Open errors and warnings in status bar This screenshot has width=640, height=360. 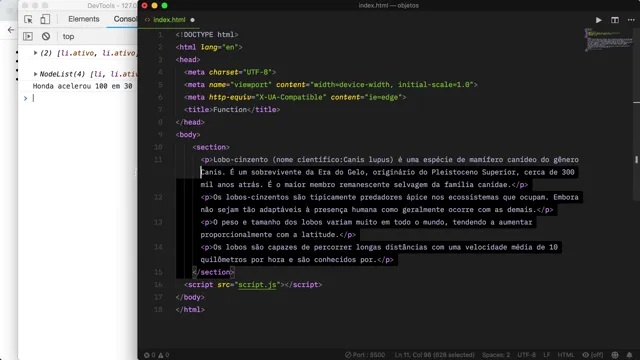point(156,355)
